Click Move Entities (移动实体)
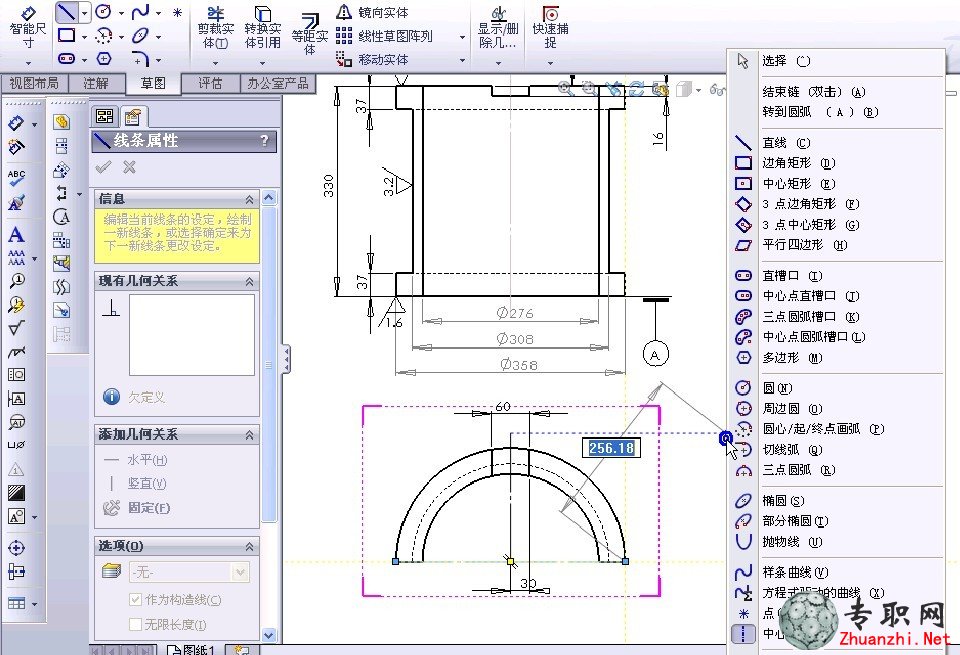Viewport: 960px width, 655px height. tap(372, 59)
